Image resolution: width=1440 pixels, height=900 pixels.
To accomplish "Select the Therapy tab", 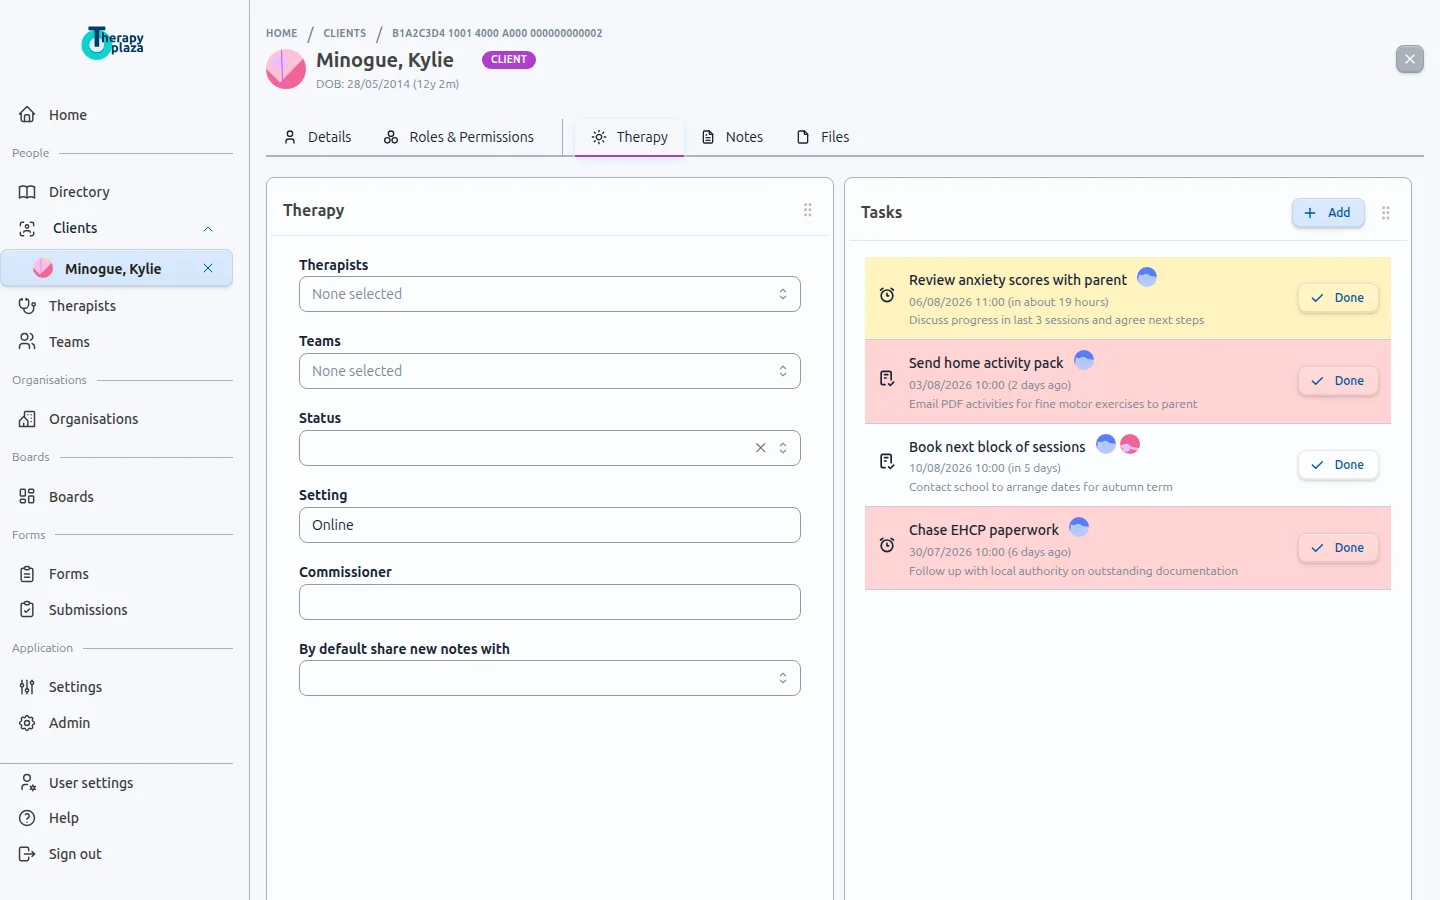I will 630,137.
